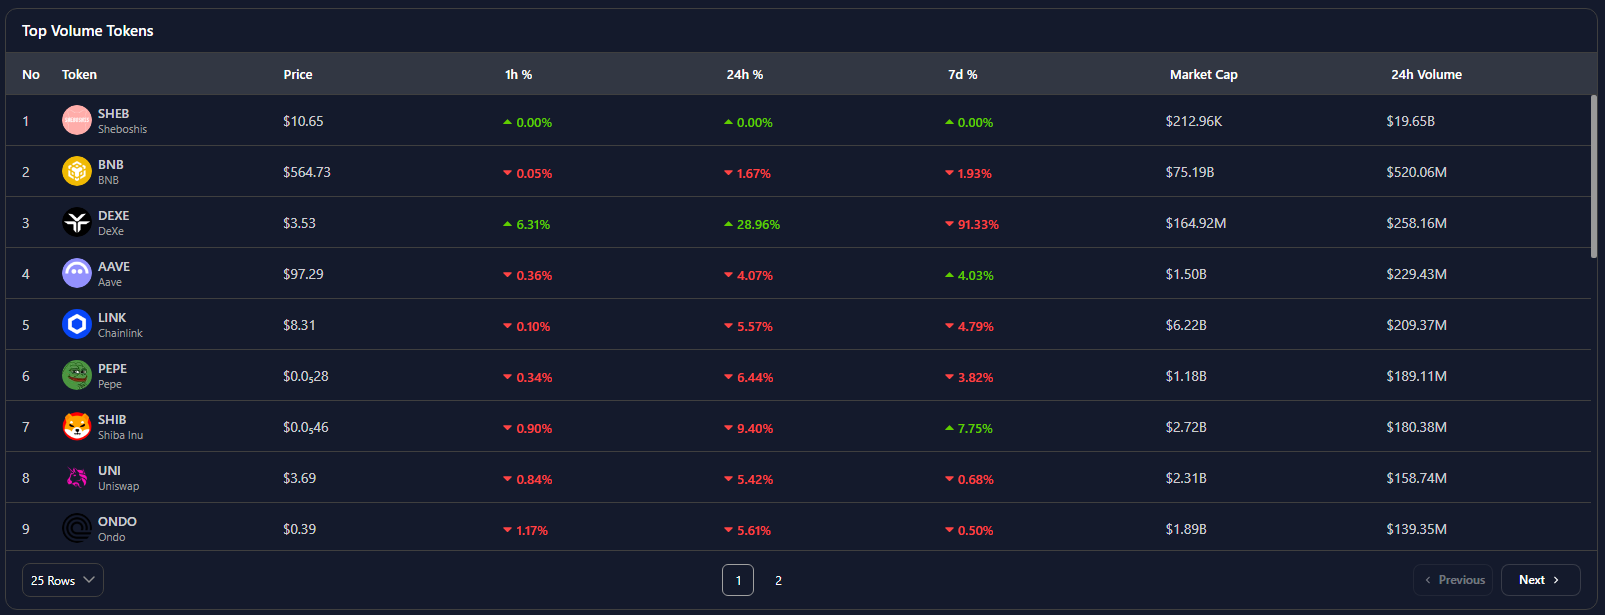Click the BNB token name
Image resolution: width=1605 pixels, height=615 pixels.
pyautogui.click(x=111, y=165)
